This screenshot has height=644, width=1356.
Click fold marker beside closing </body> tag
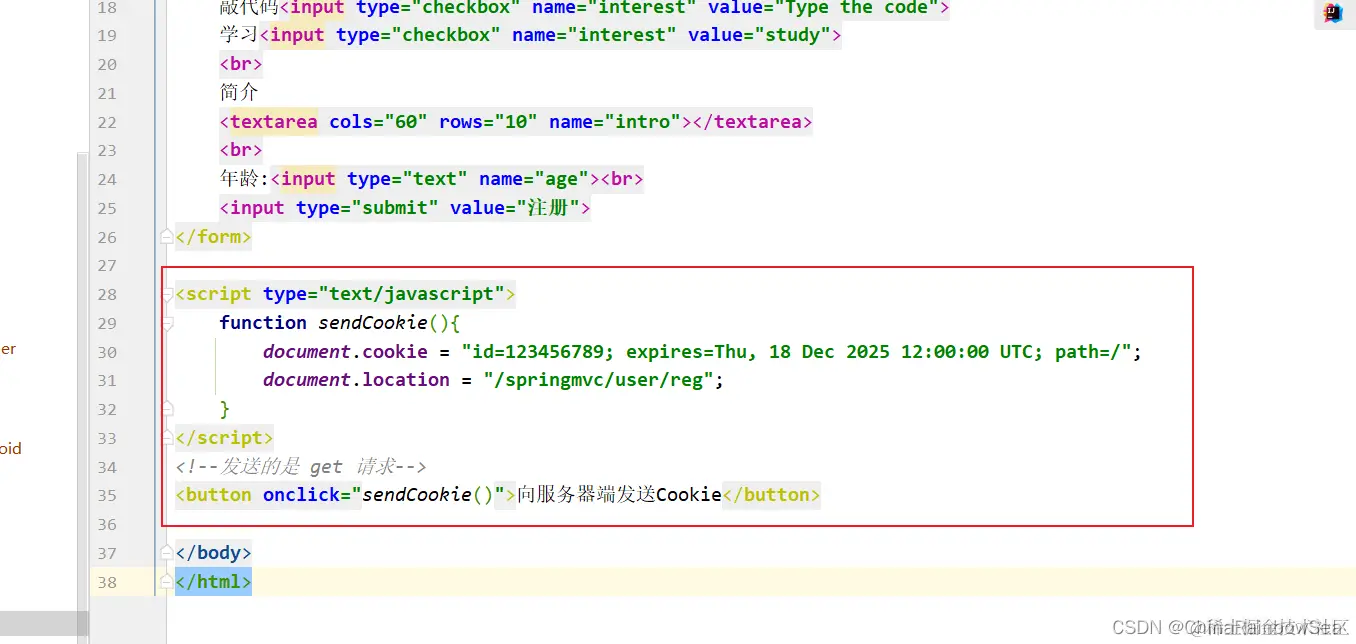click(167, 553)
